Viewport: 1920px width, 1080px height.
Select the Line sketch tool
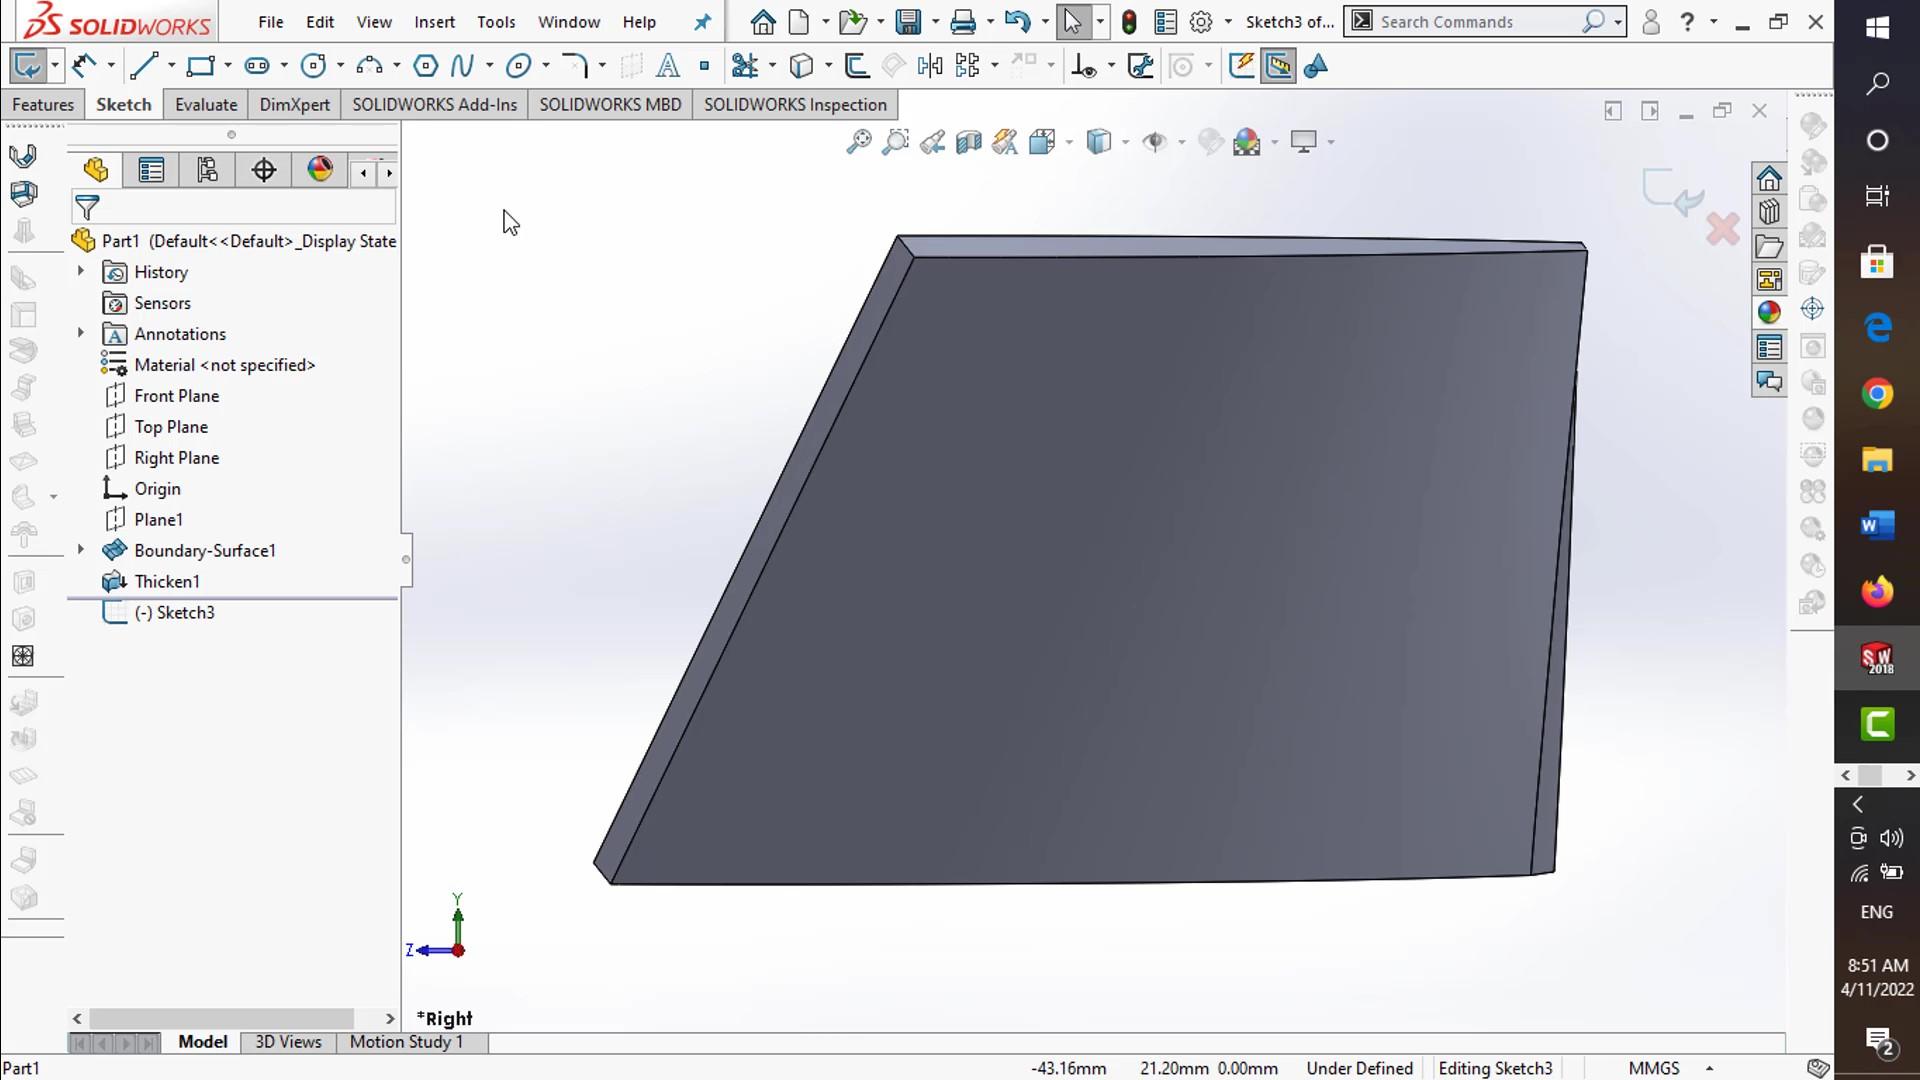point(144,66)
